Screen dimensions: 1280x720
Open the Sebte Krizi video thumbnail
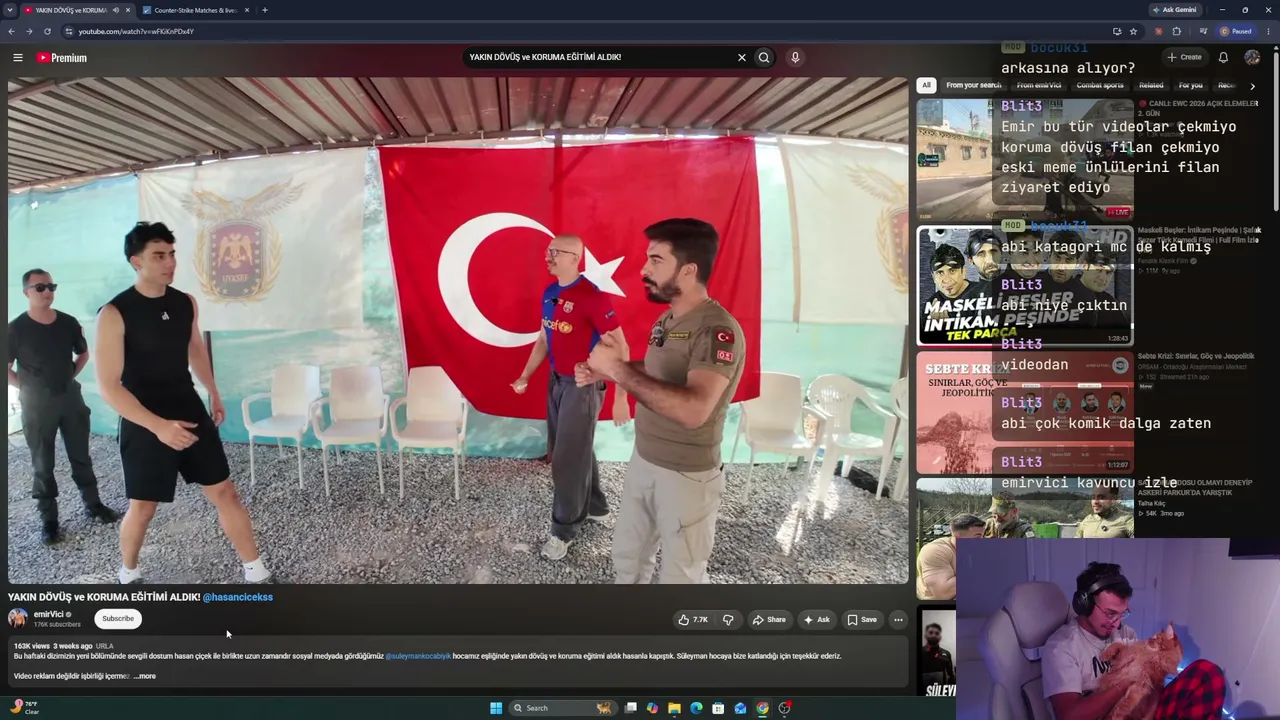tap(1025, 412)
